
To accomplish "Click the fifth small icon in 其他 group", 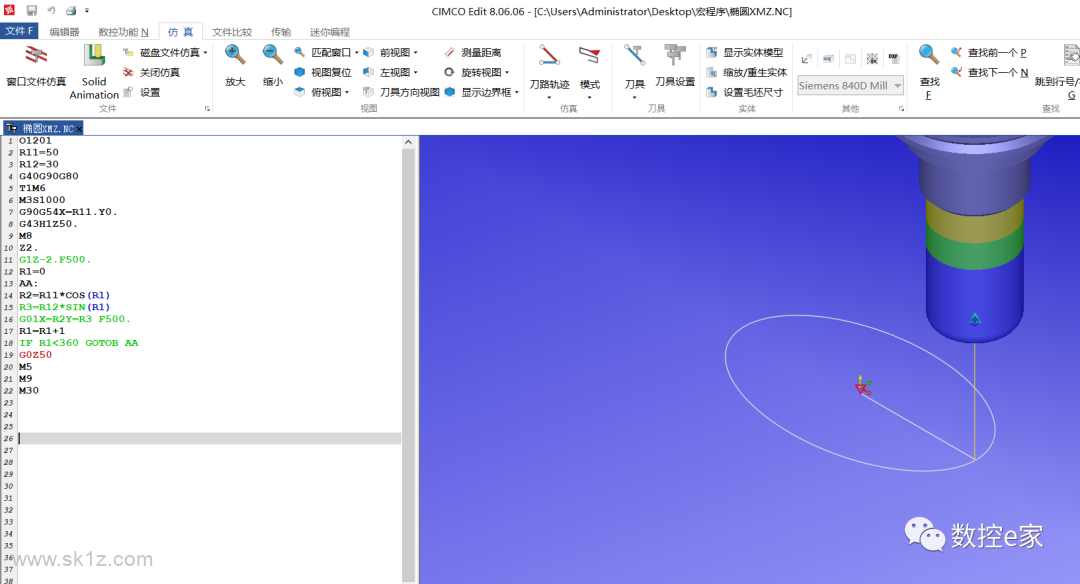I will [x=894, y=59].
